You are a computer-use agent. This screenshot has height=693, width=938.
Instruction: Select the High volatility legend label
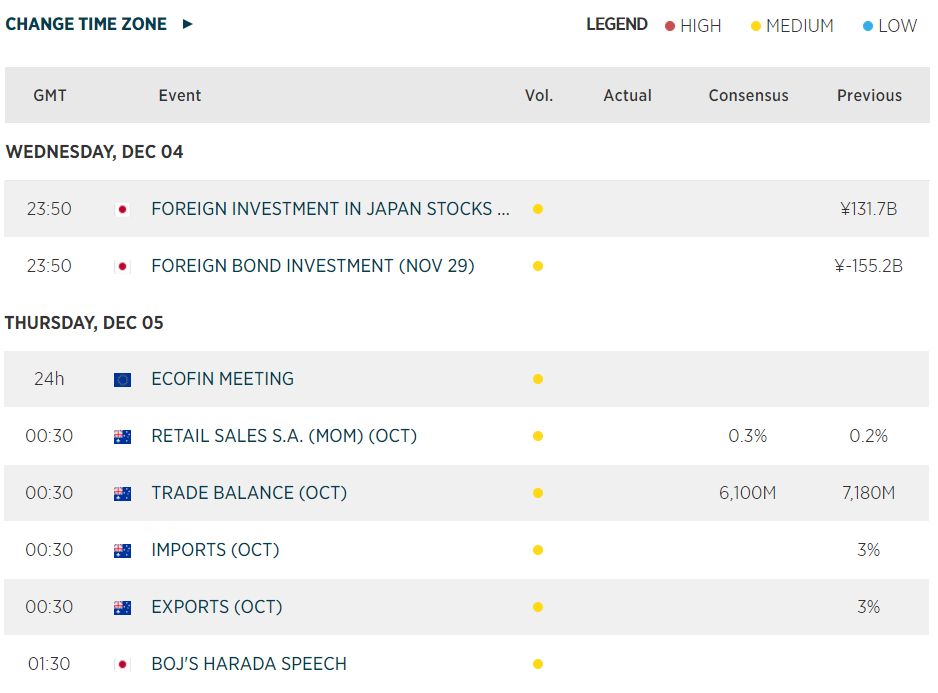pos(700,26)
